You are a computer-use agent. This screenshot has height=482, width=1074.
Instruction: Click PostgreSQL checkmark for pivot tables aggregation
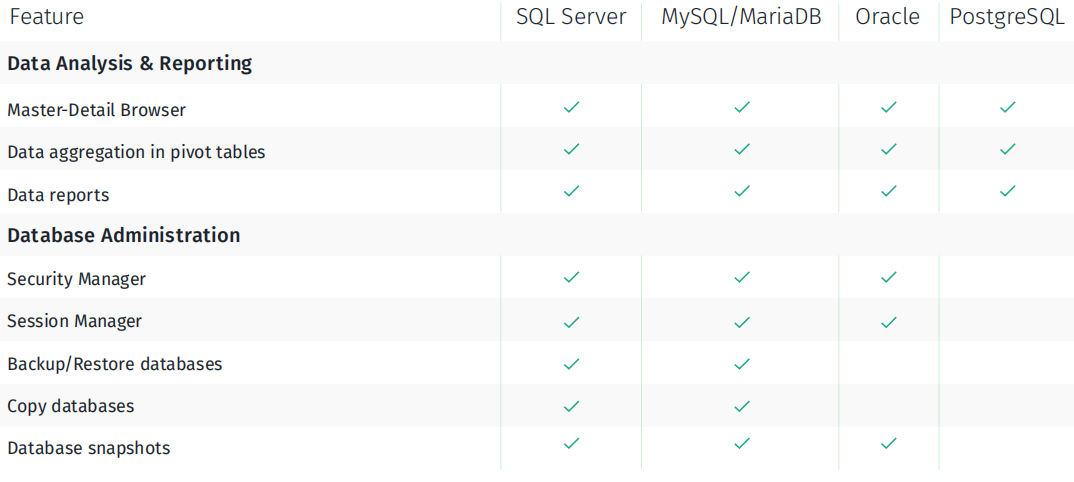tap(1007, 148)
